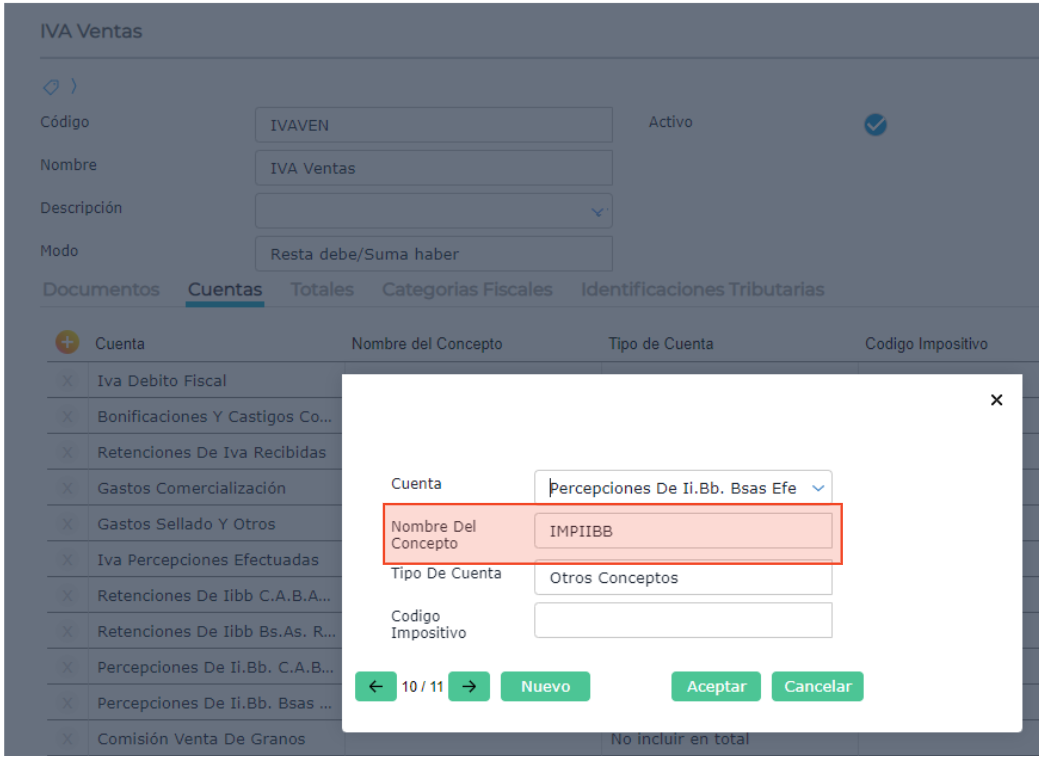This screenshot has width=1043, height=763.
Task: Focus the Nombre Del Concepto field
Action: pyautogui.click(x=683, y=532)
